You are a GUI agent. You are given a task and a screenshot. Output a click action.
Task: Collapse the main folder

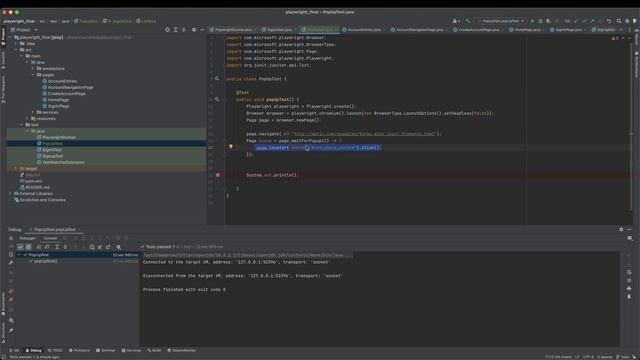(x=22, y=56)
